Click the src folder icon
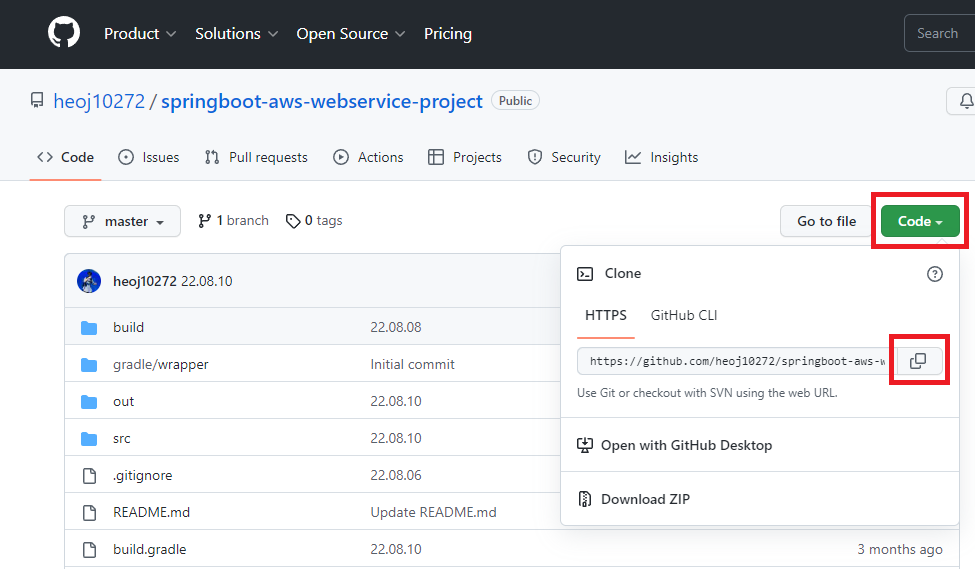Screen dimensions: 975x569 tap(89, 439)
